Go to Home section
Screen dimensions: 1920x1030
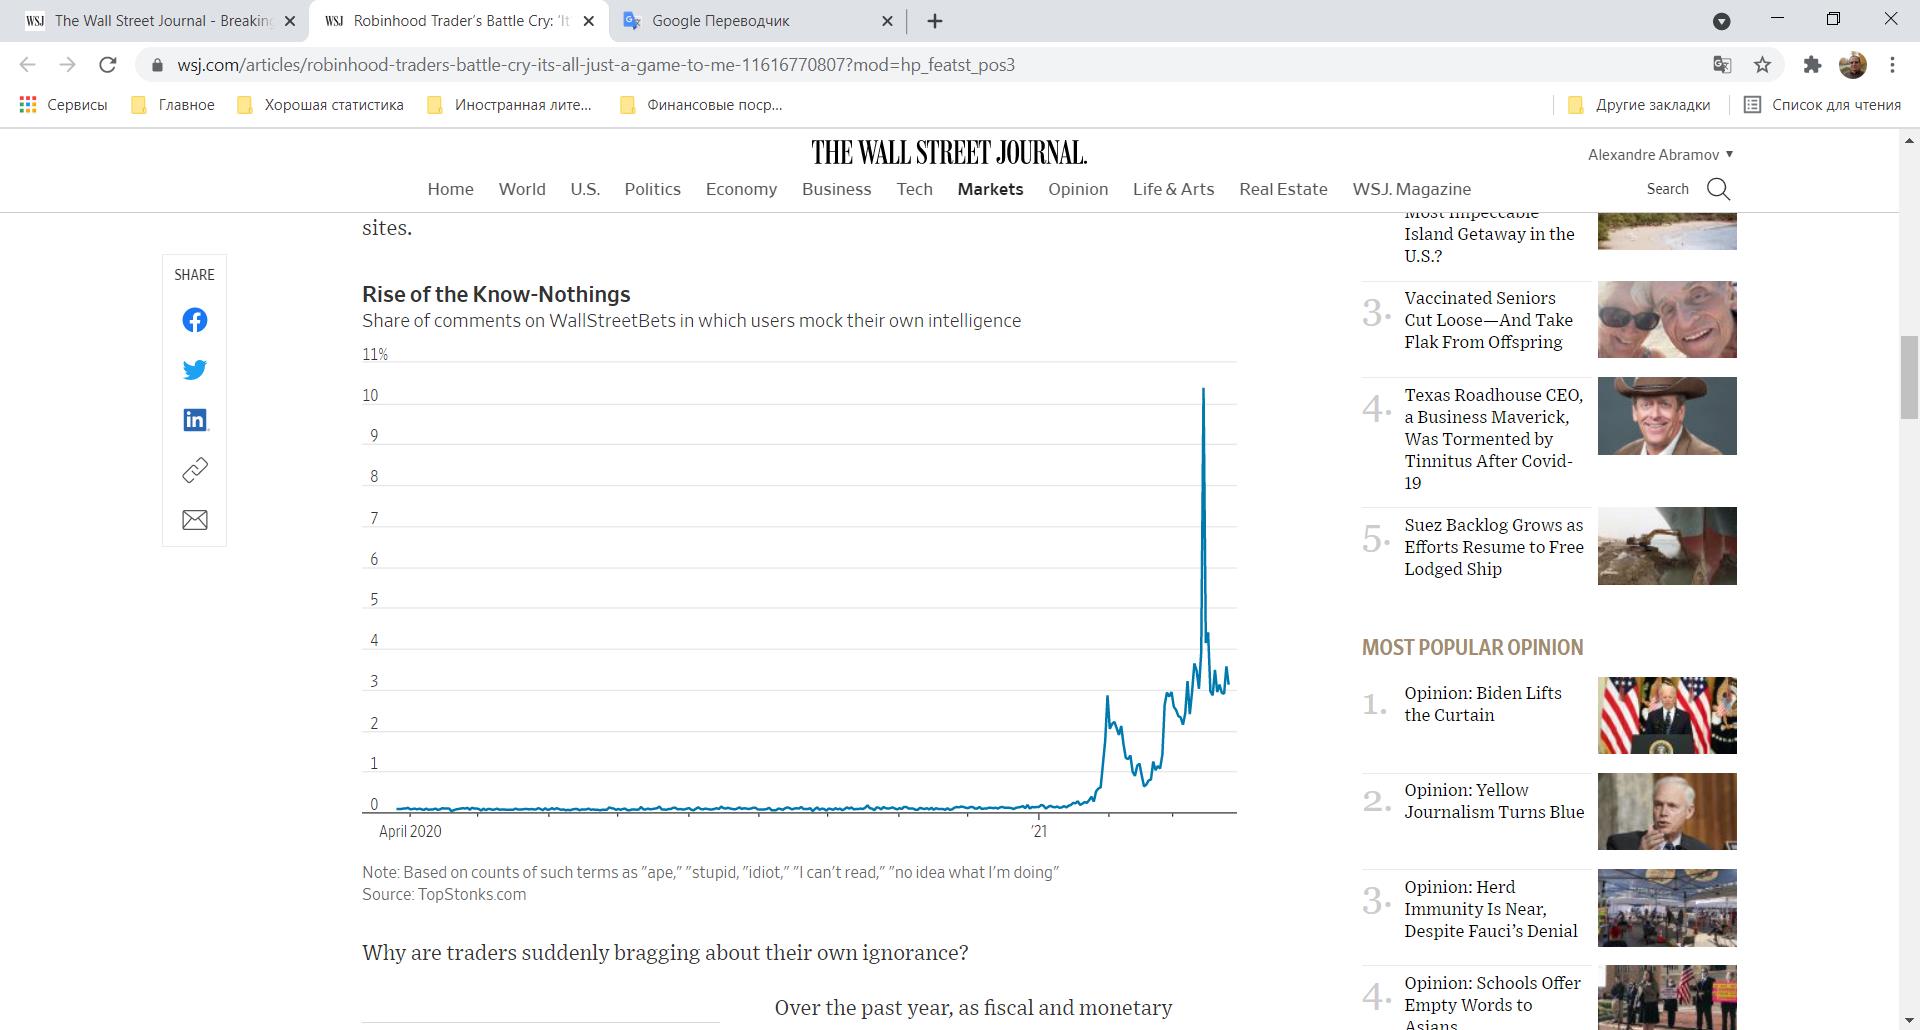click(450, 189)
